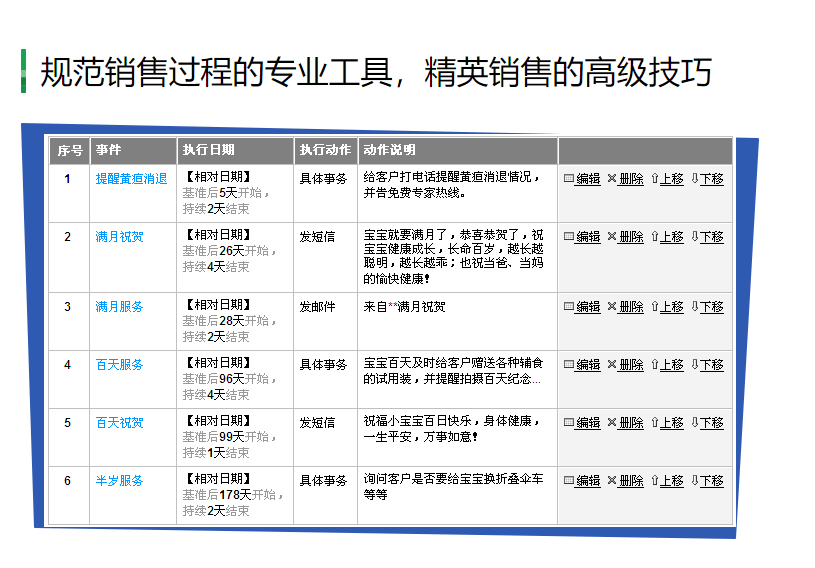Click up-arrow icon in row 3 满月服务

click(655, 307)
